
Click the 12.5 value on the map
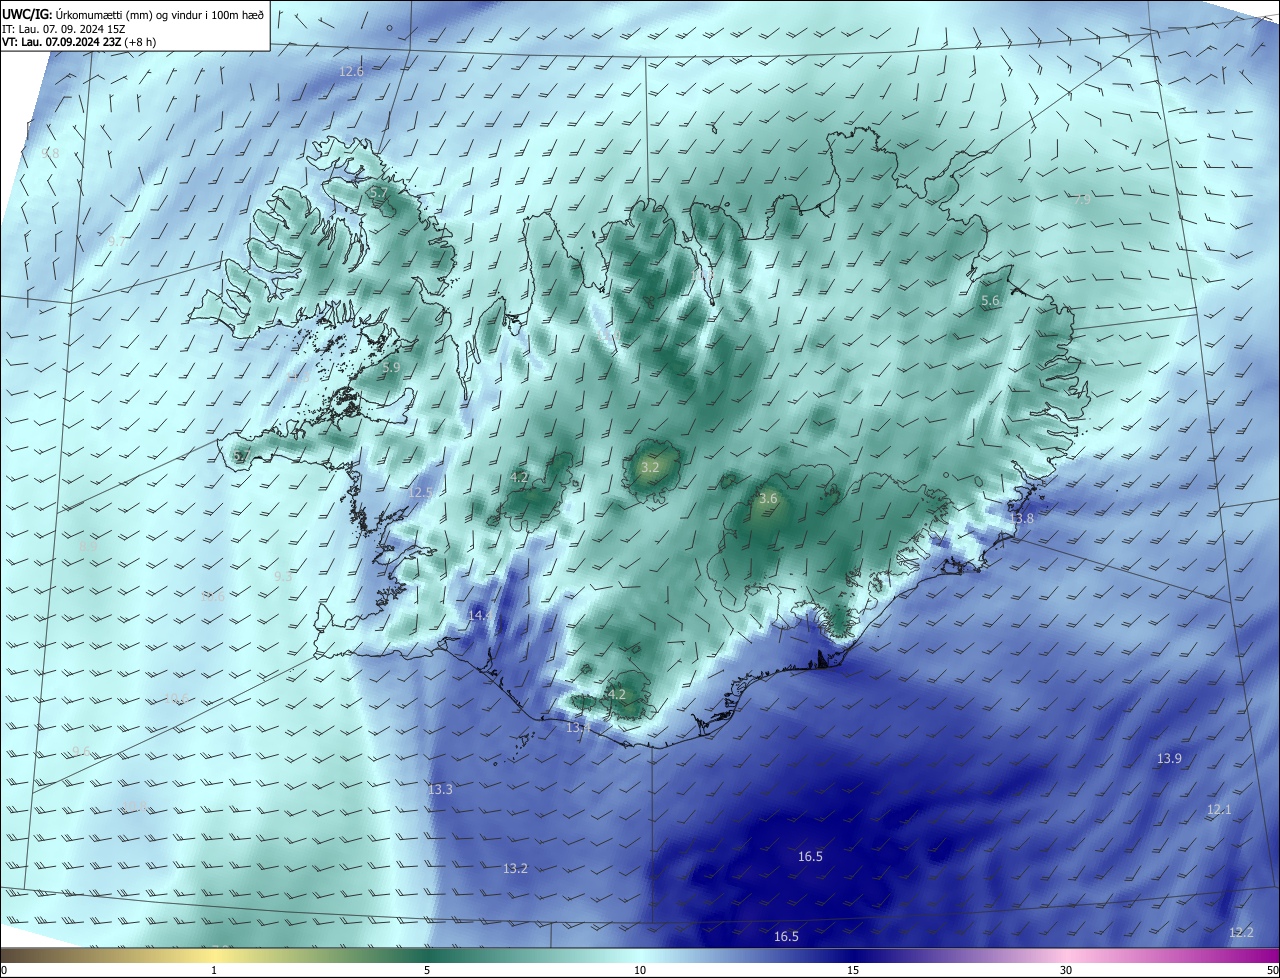point(421,493)
